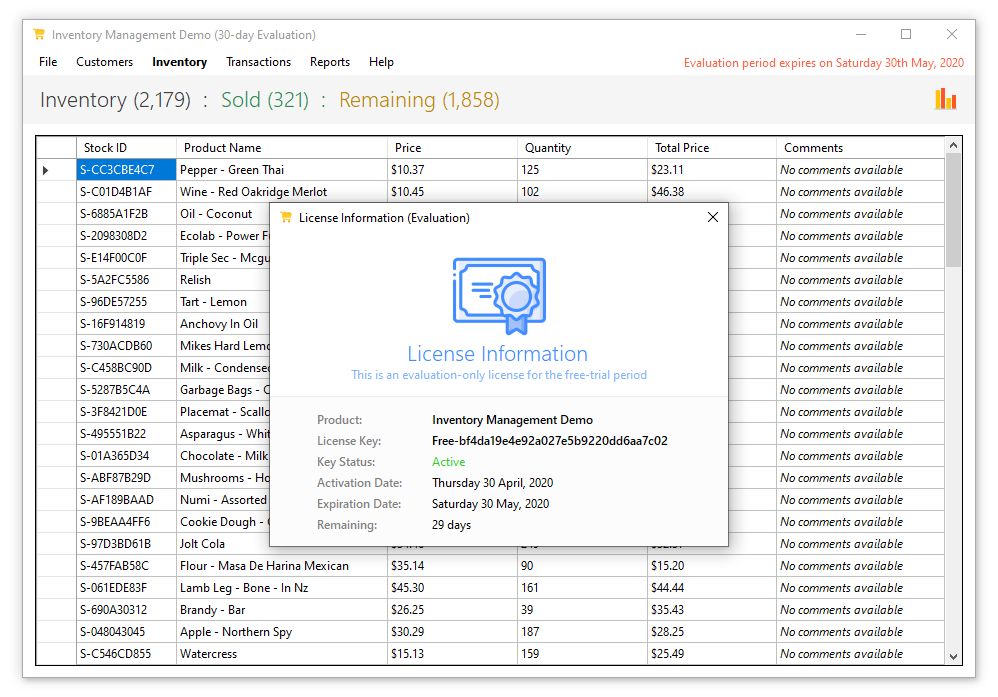Open the Reports menu
Viewport: 998px width, 697px height.
pyautogui.click(x=330, y=62)
